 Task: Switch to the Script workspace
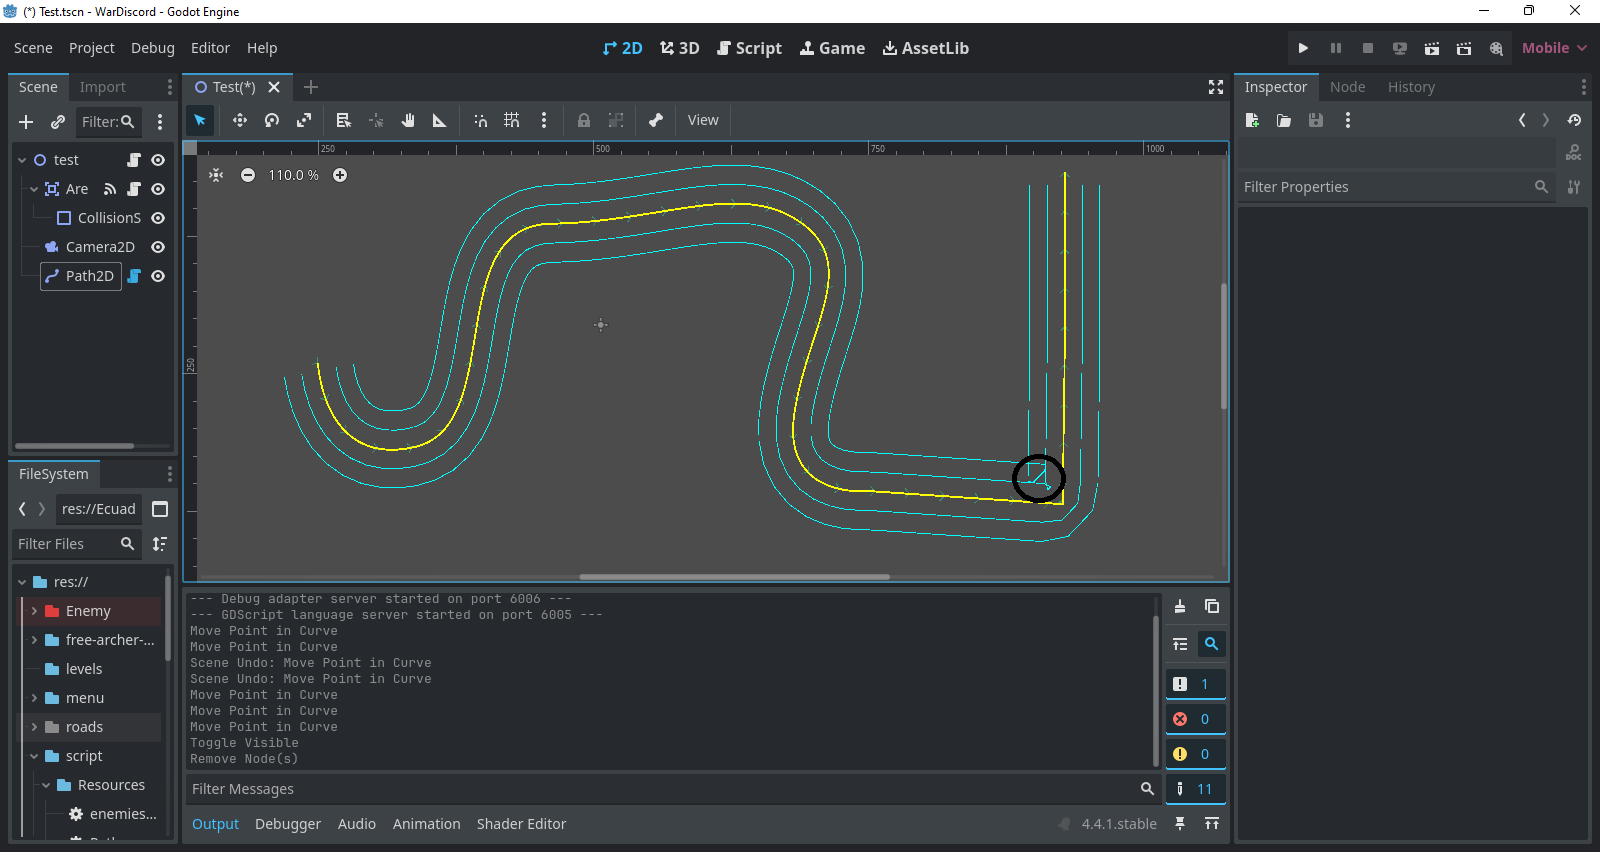749,48
